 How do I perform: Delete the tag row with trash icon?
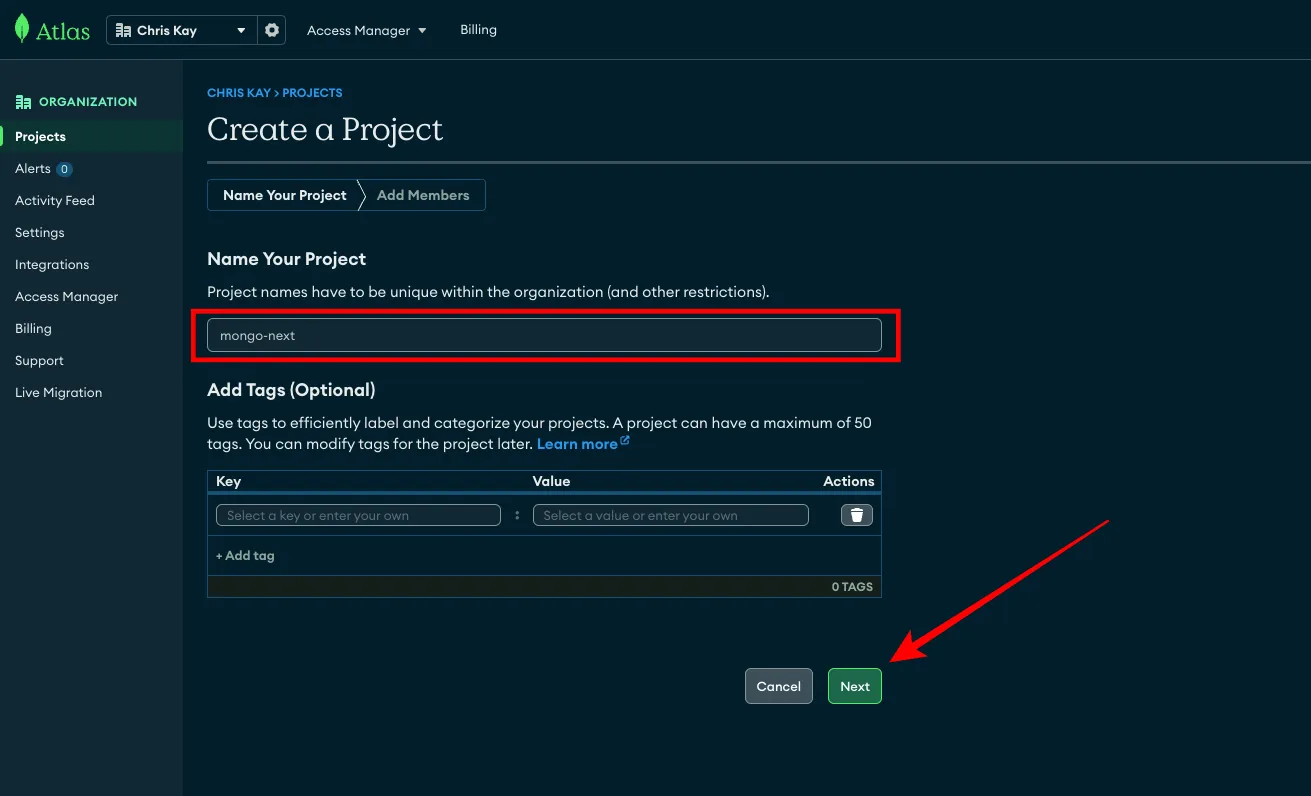point(857,515)
